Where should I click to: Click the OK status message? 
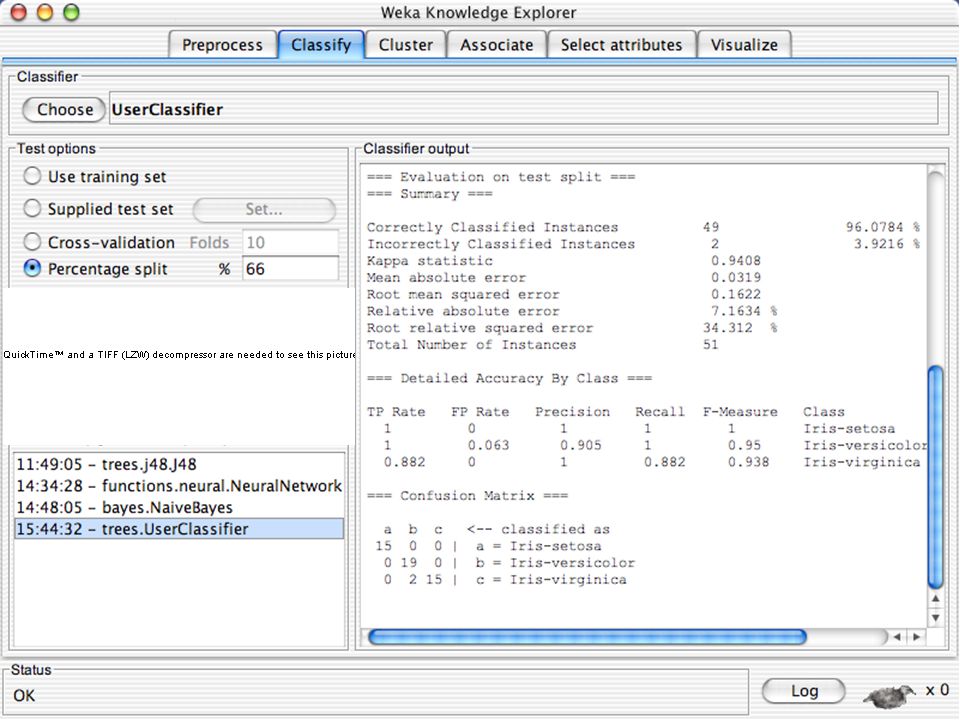click(x=24, y=696)
